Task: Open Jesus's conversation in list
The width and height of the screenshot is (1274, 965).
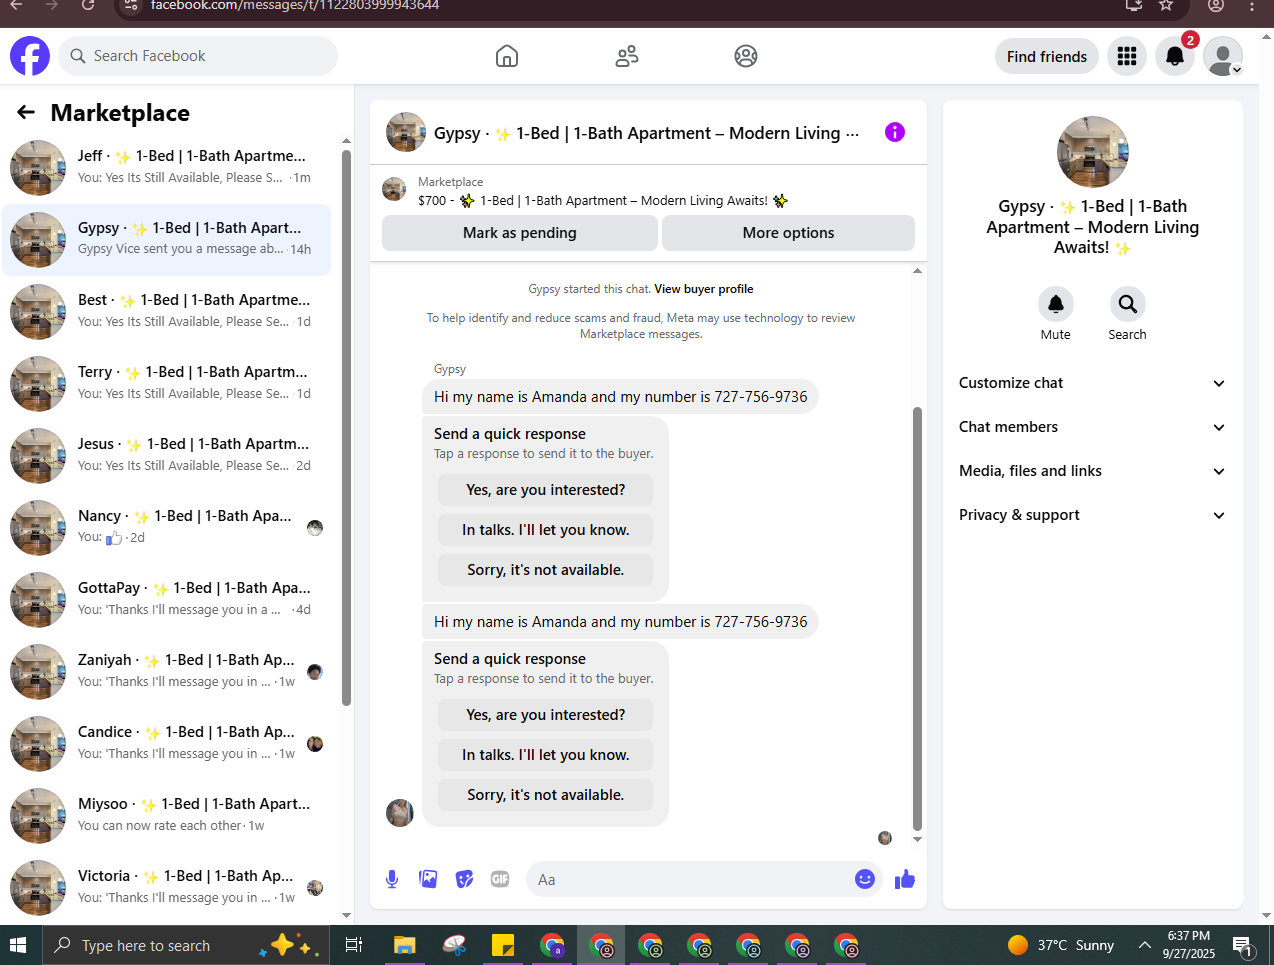Action: [x=167, y=456]
